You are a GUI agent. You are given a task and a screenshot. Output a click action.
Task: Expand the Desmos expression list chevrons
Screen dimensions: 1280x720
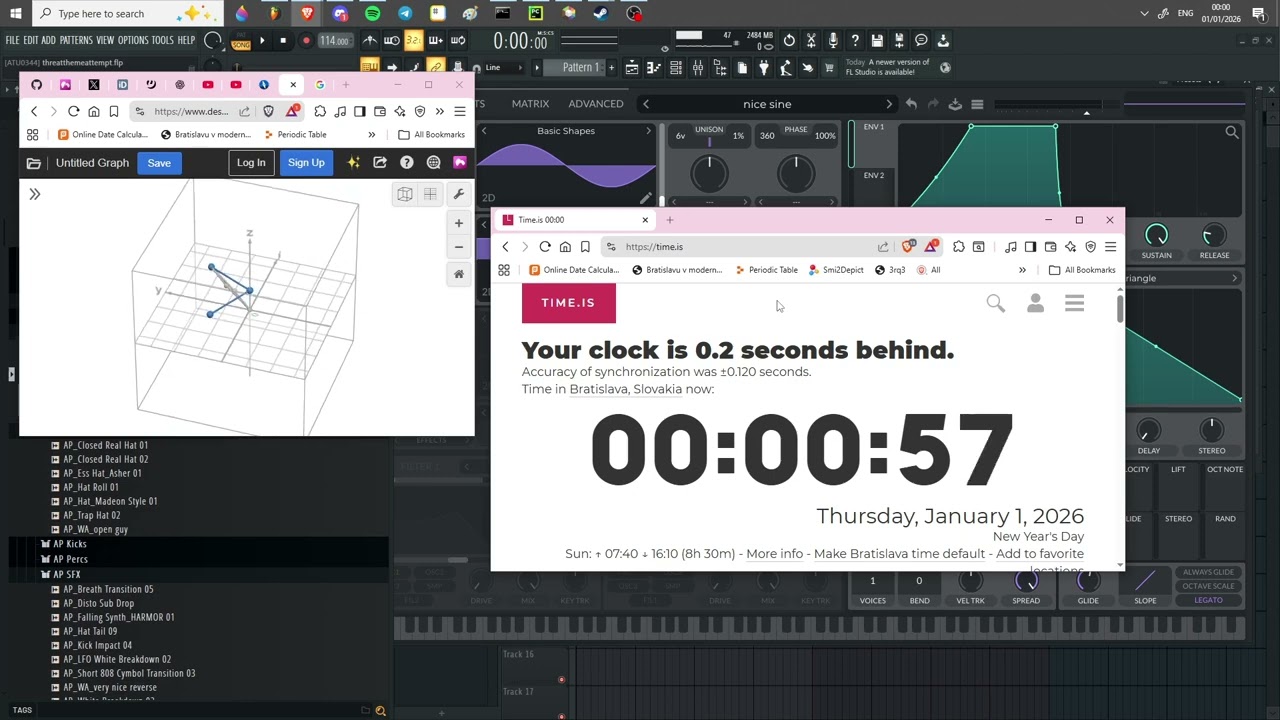[x=34, y=194]
